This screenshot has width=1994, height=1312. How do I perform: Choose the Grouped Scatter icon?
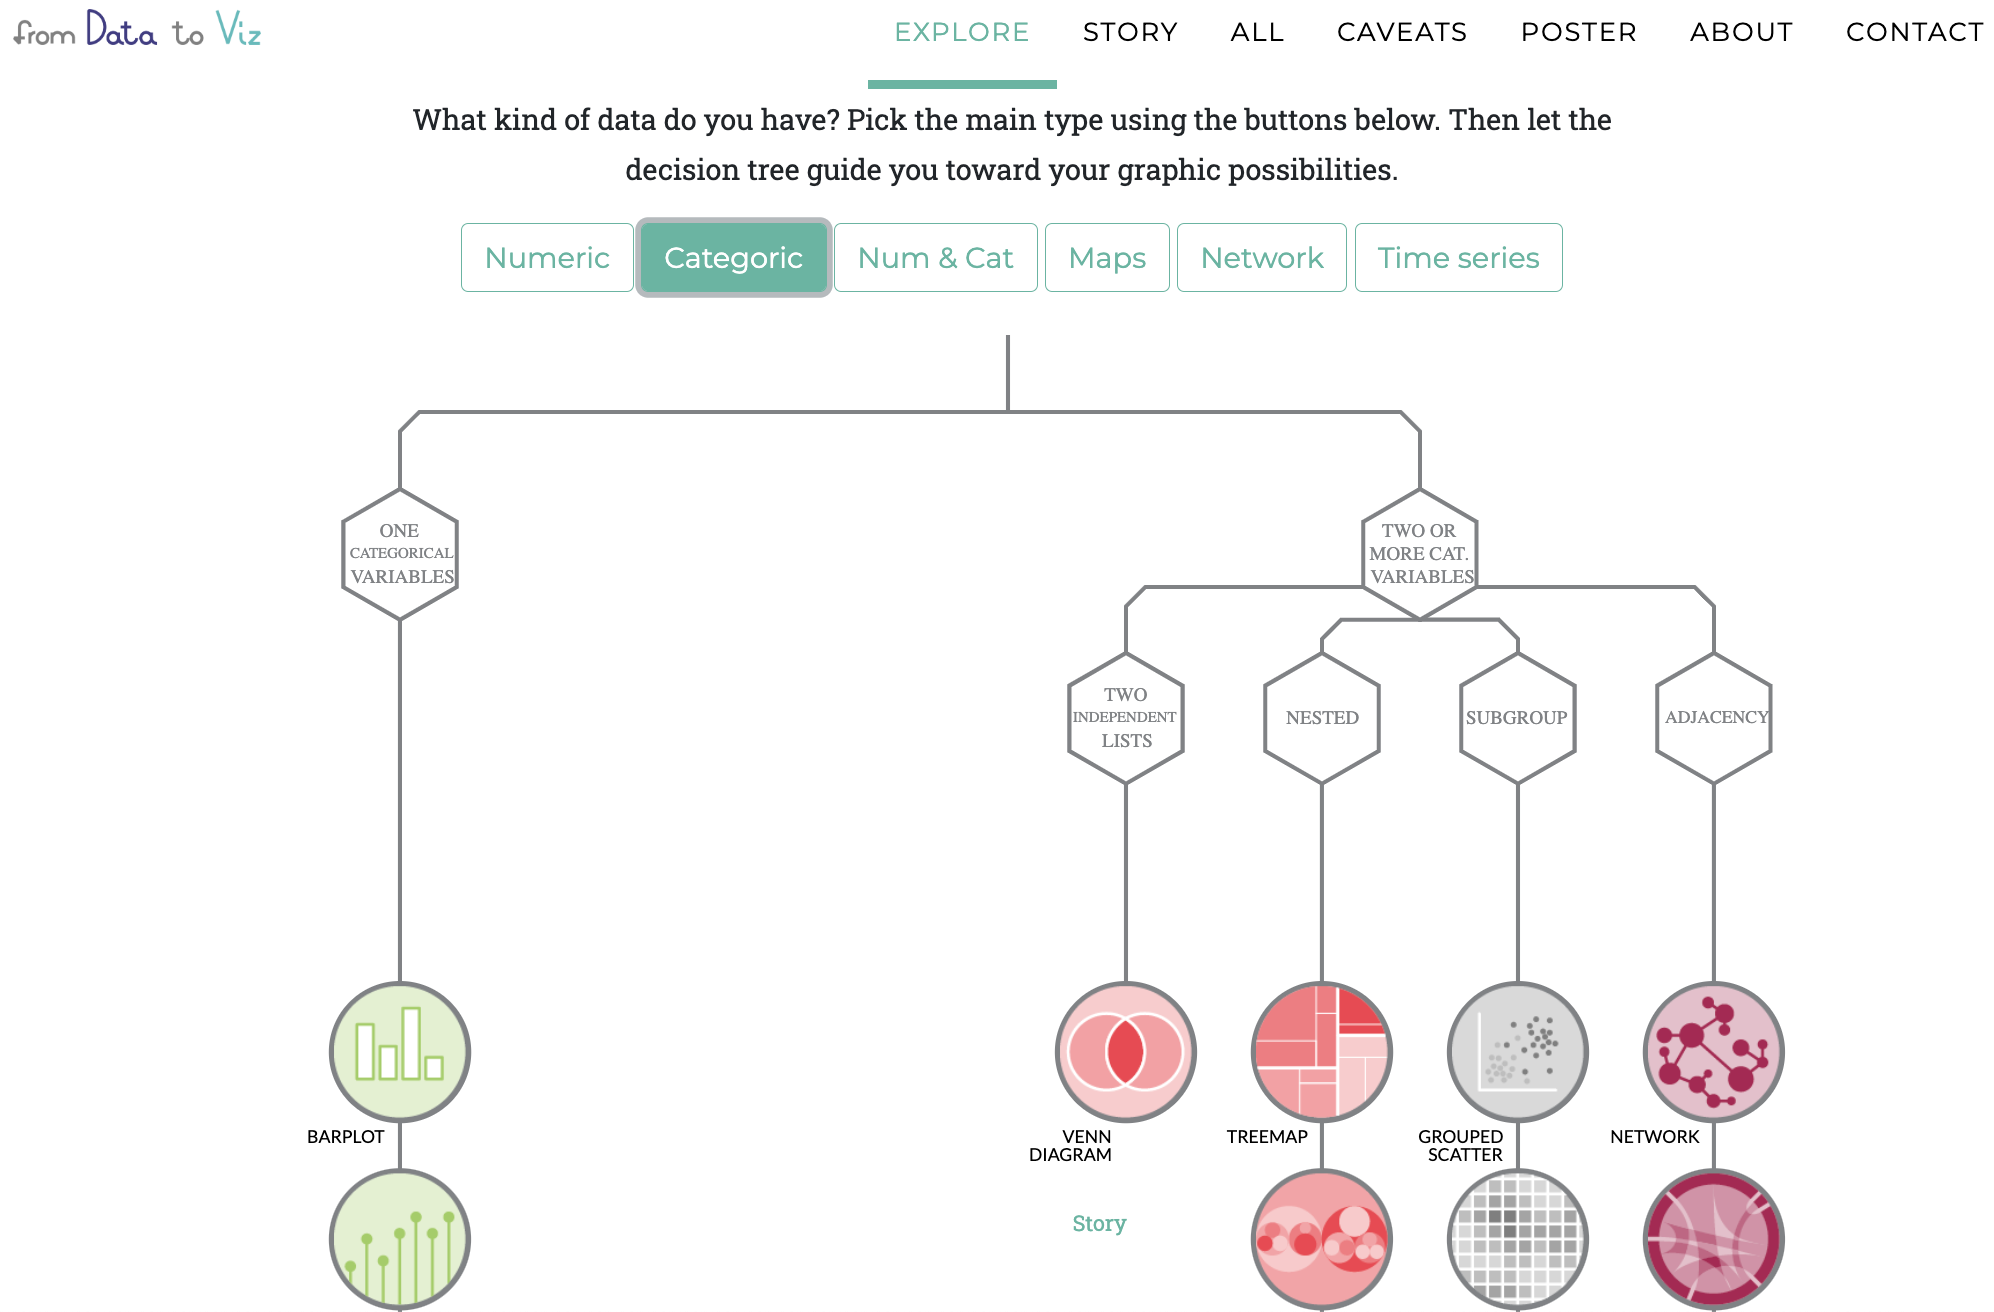(x=1518, y=1052)
